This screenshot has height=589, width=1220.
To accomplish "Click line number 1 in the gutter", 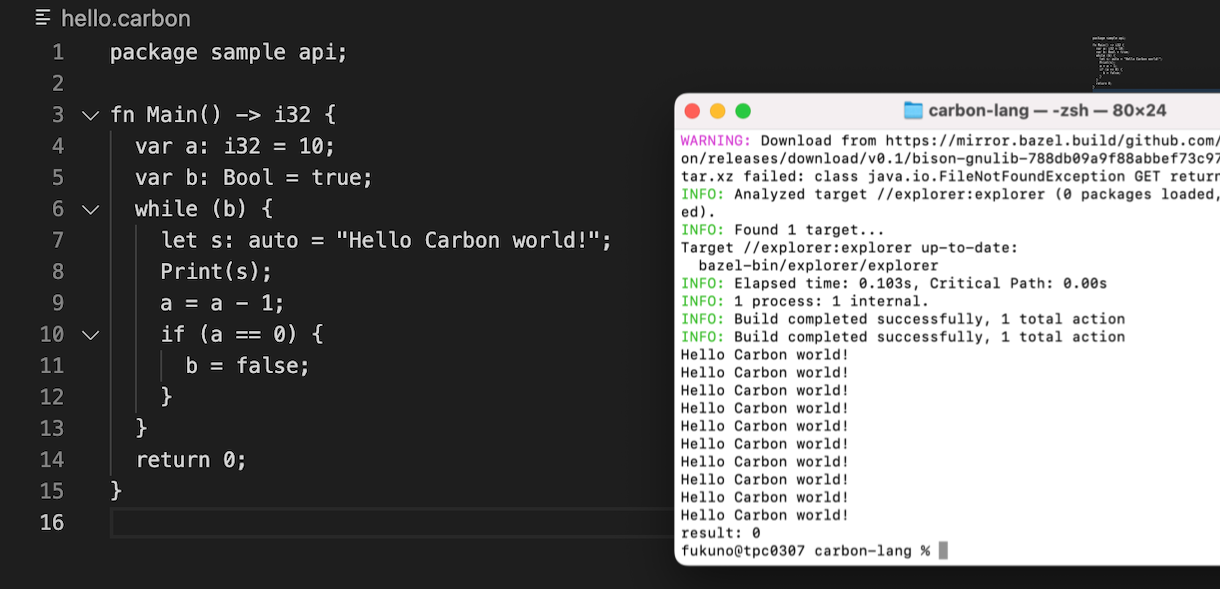I will (58, 52).
